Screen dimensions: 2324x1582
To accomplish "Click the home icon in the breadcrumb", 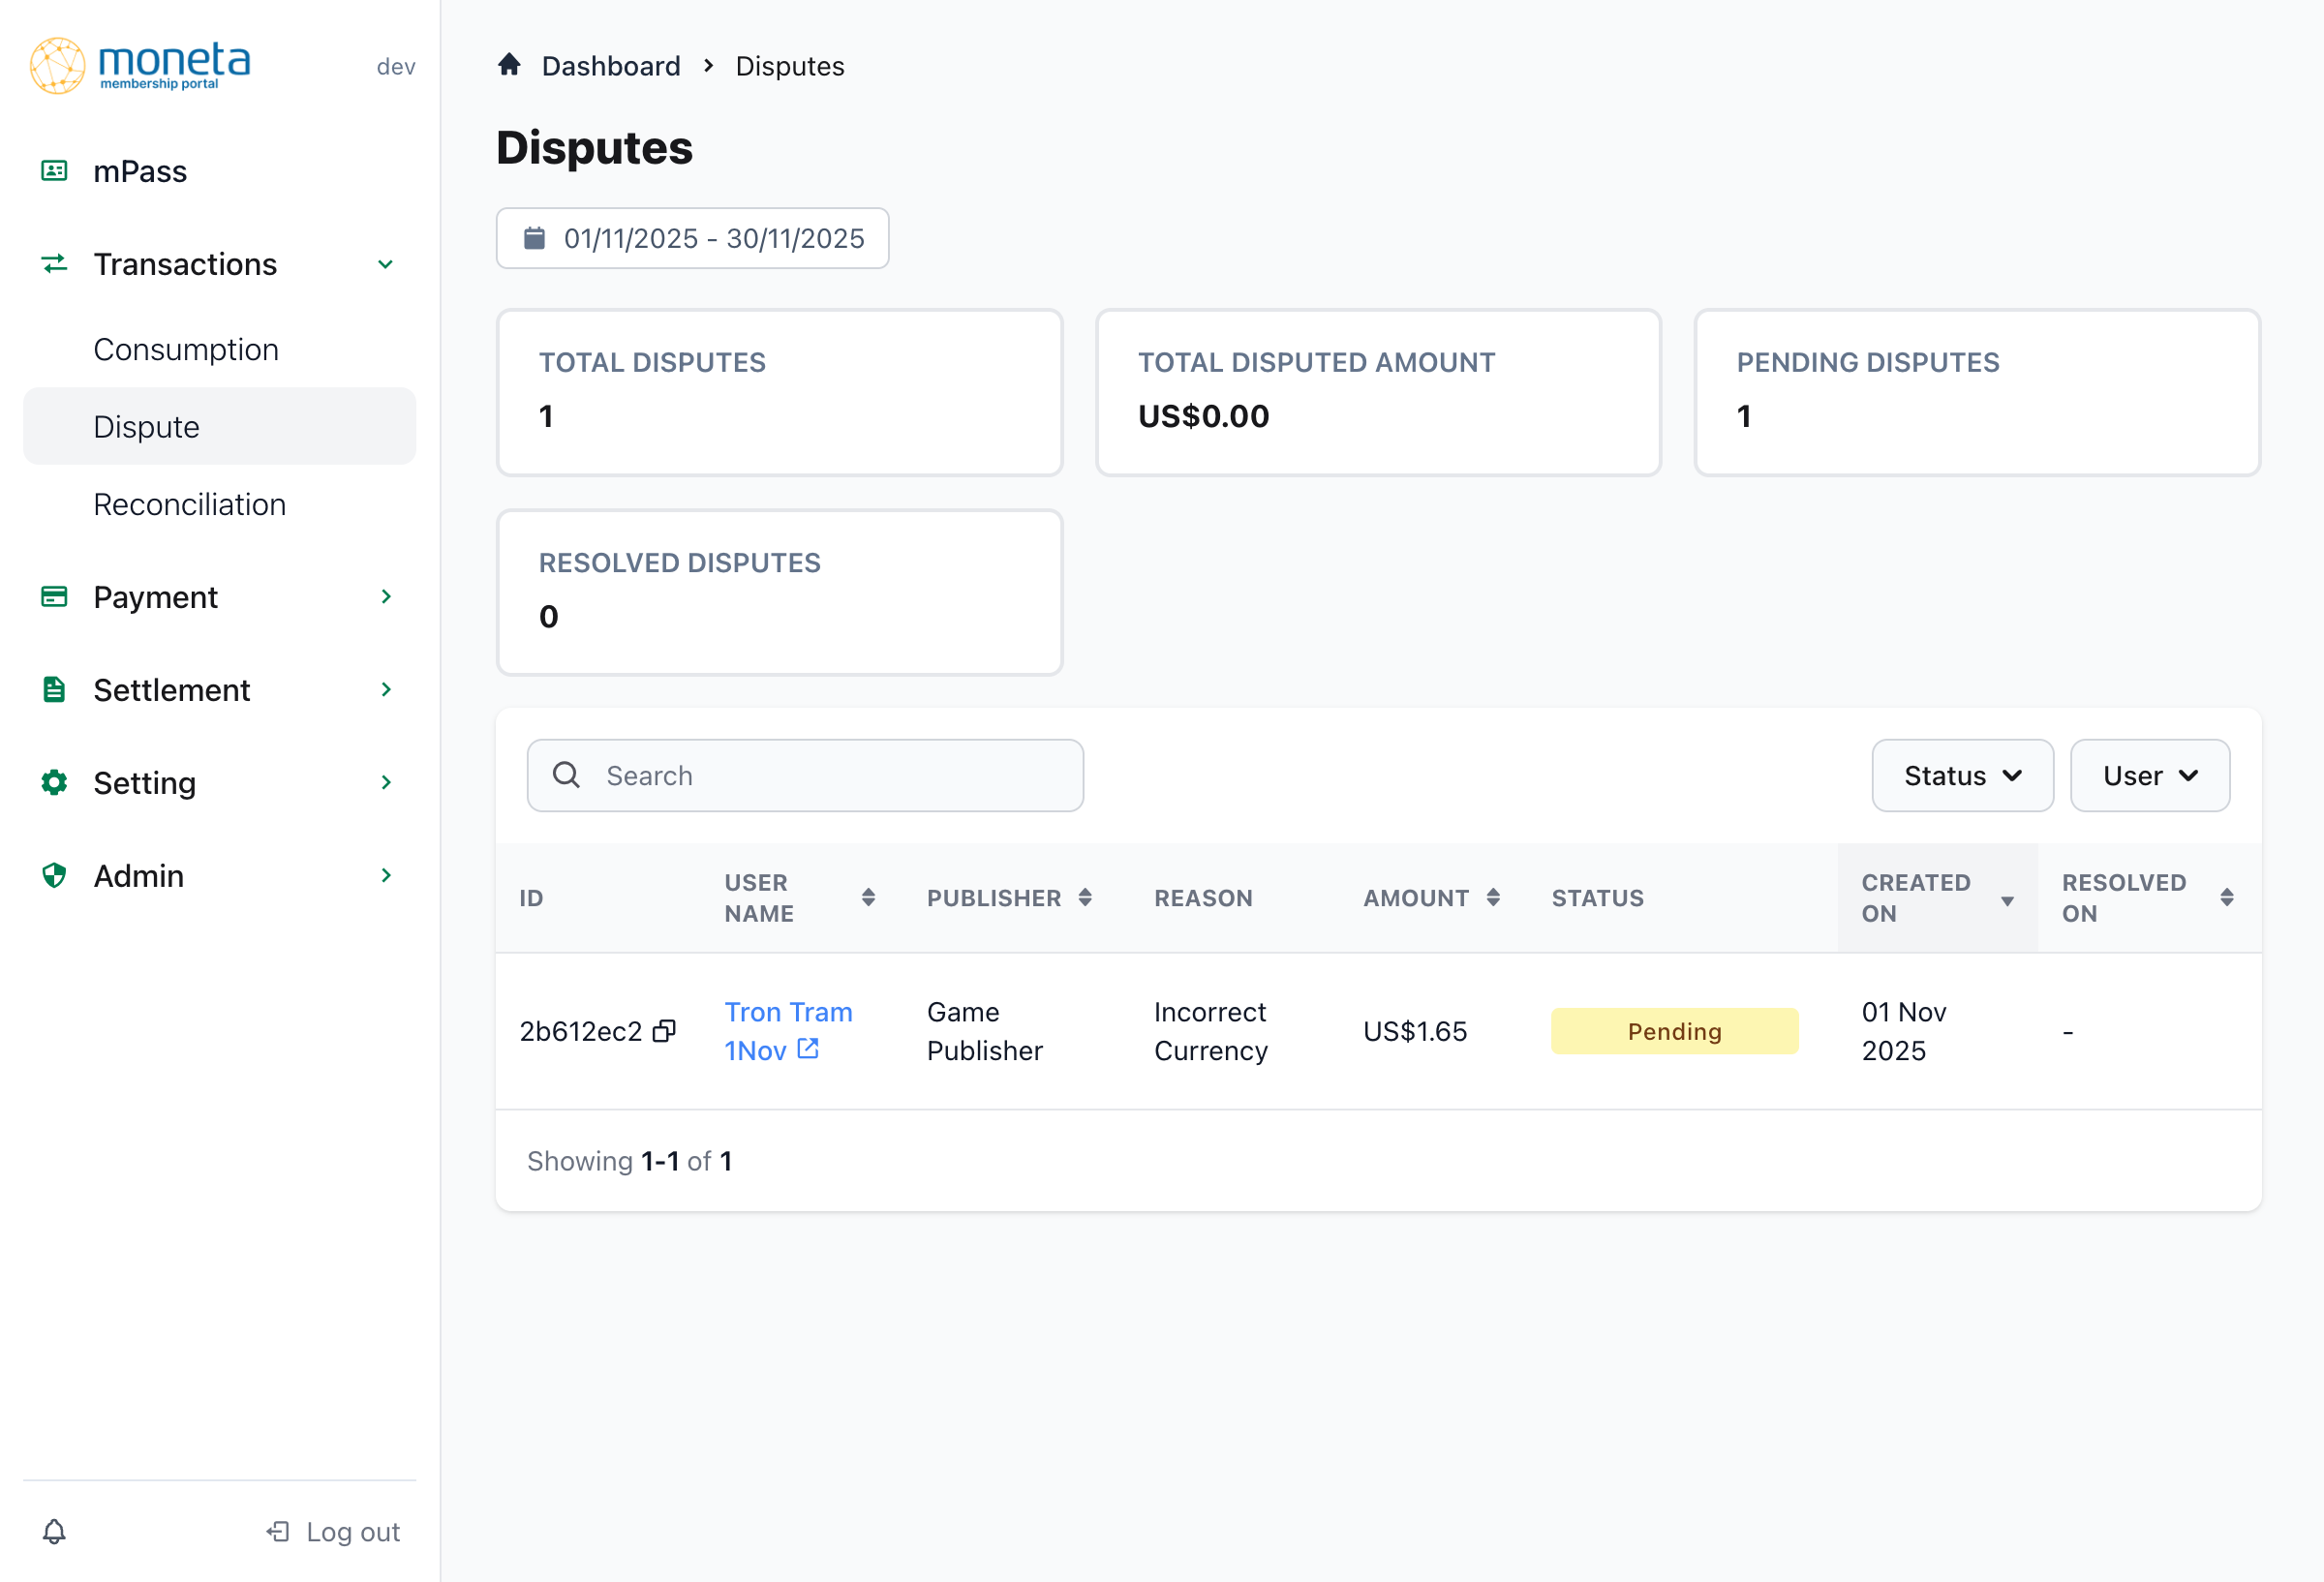I will pos(509,66).
